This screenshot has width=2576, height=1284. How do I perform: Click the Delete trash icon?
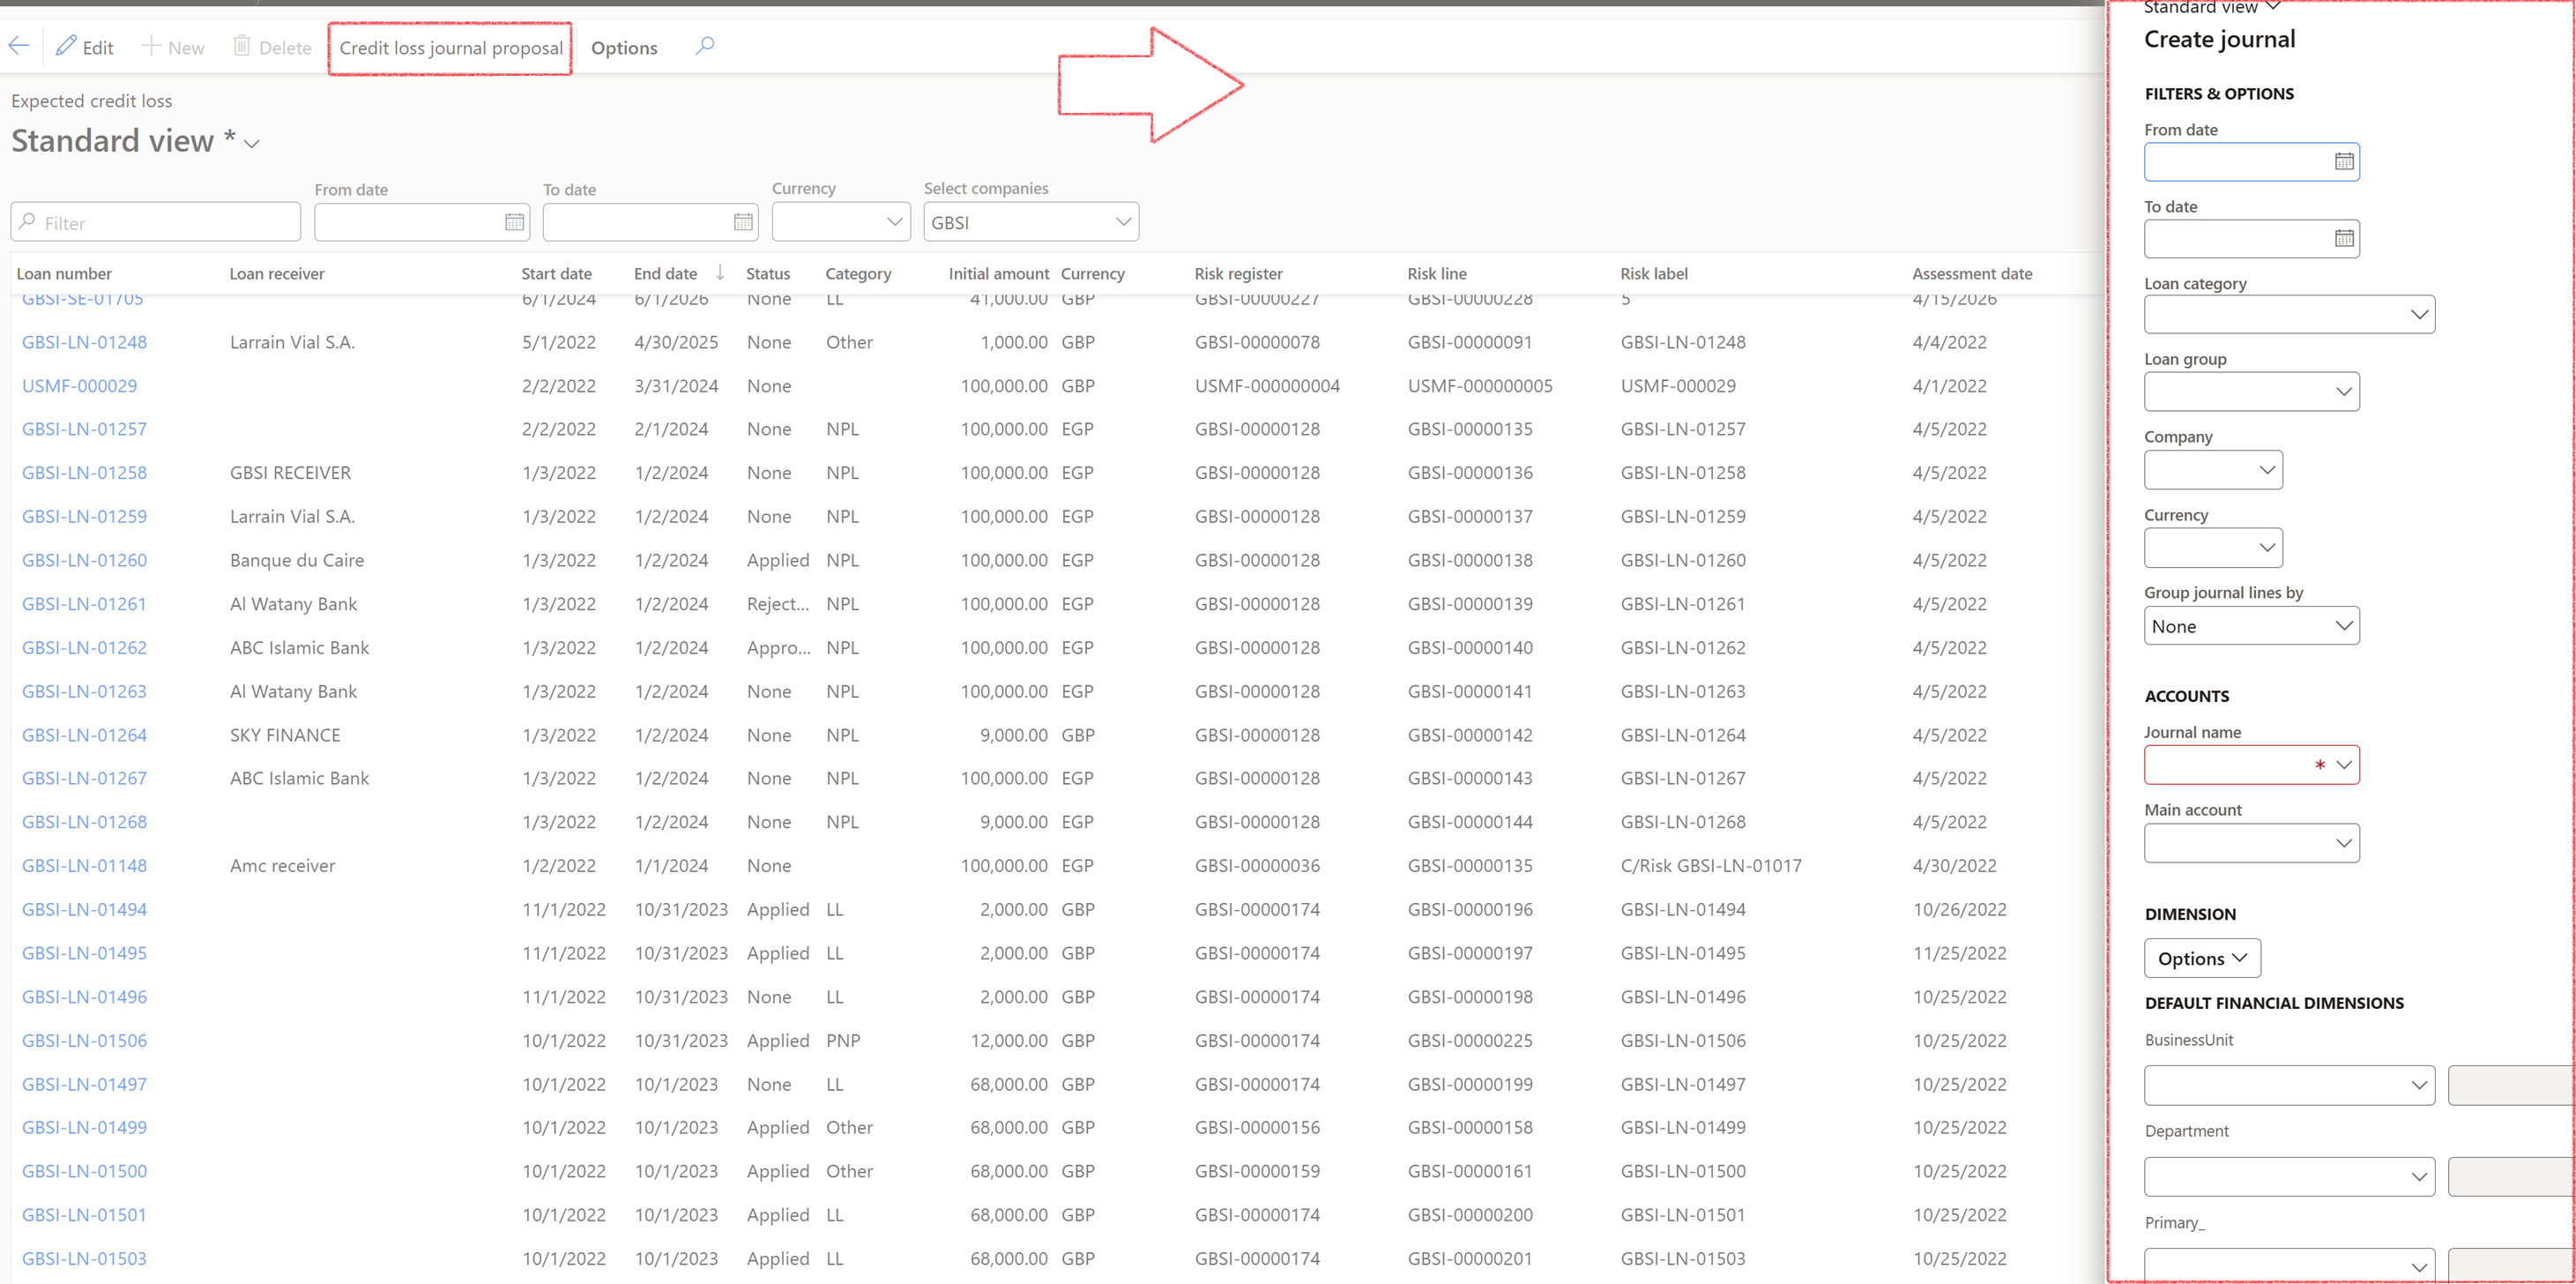[241, 46]
